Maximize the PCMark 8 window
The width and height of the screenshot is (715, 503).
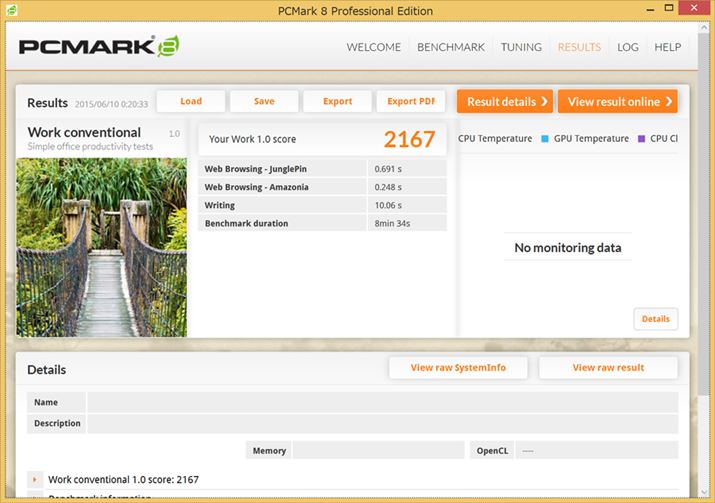coord(669,8)
